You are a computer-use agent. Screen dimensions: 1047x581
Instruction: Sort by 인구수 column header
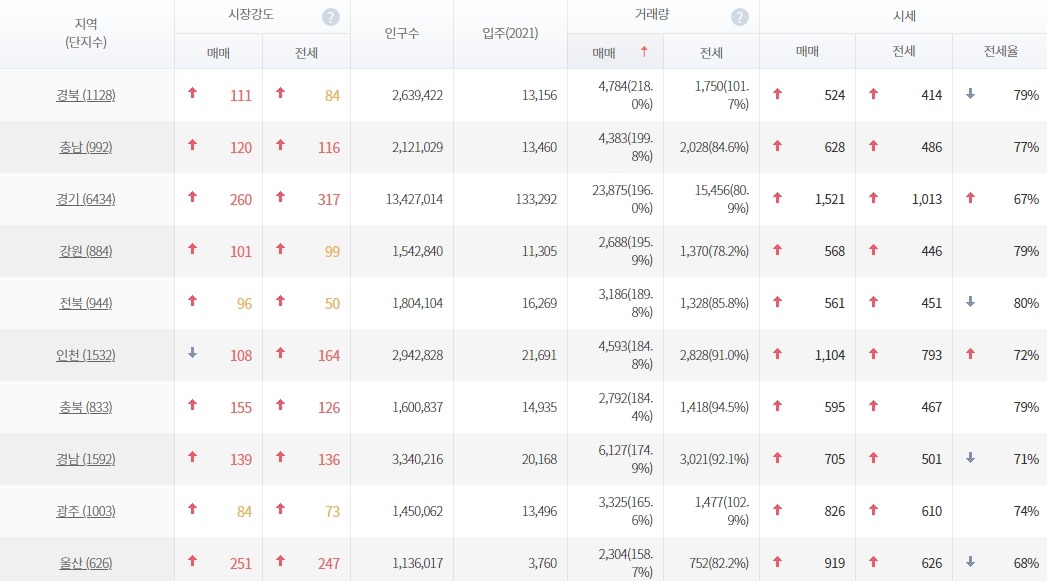(402, 33)
